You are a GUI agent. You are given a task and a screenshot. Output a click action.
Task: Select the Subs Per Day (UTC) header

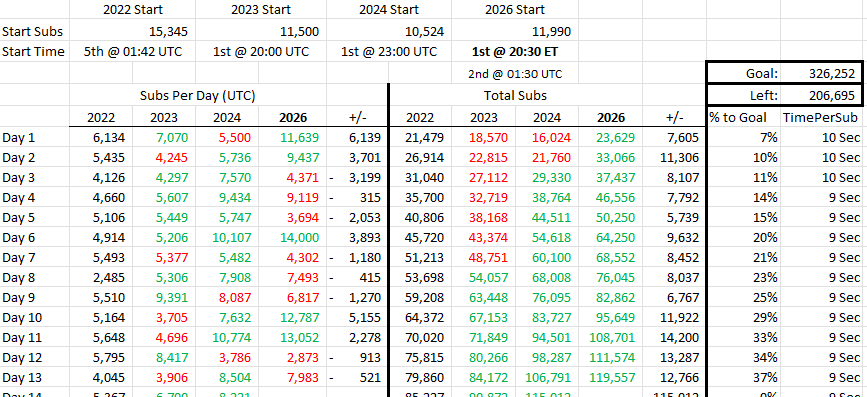198,96
